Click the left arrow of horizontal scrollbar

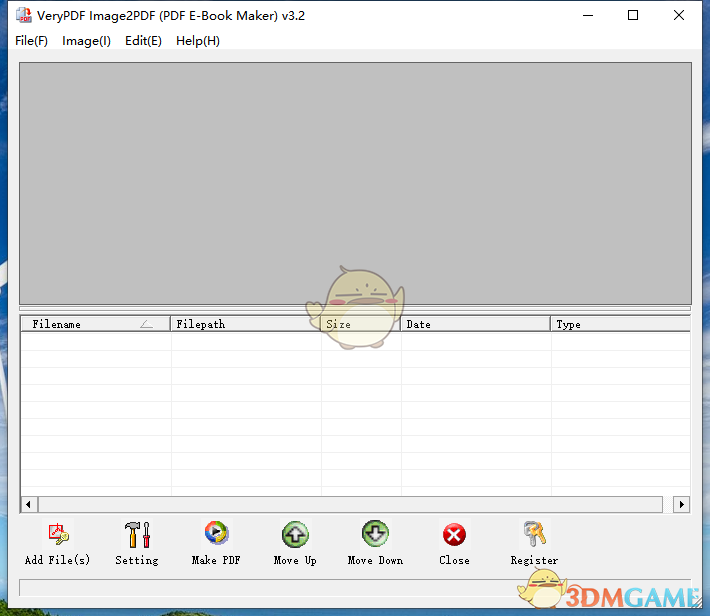29,504
